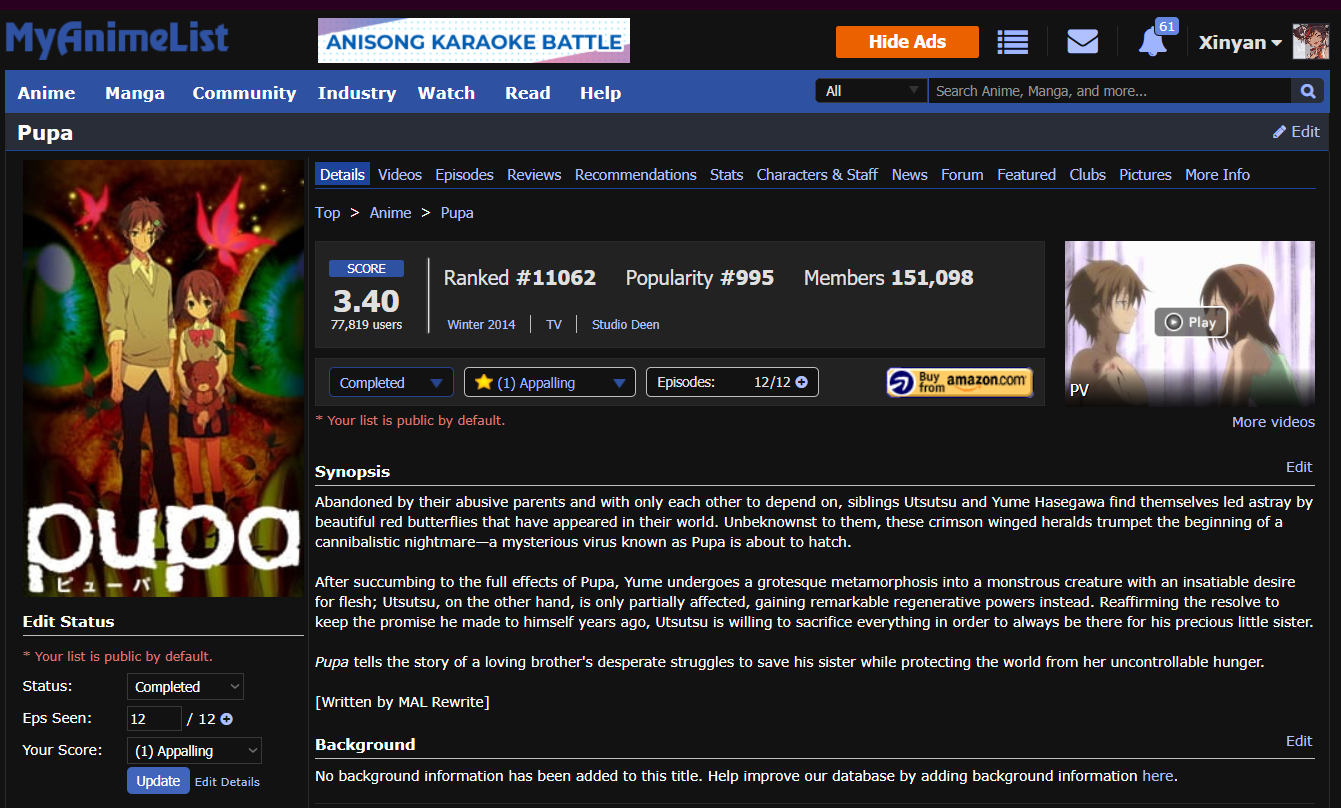Image resolution: width=1341 pixels, height=808 pixels.
Task: Open the Manga menu in navigation bar
Action: (135, 93)
